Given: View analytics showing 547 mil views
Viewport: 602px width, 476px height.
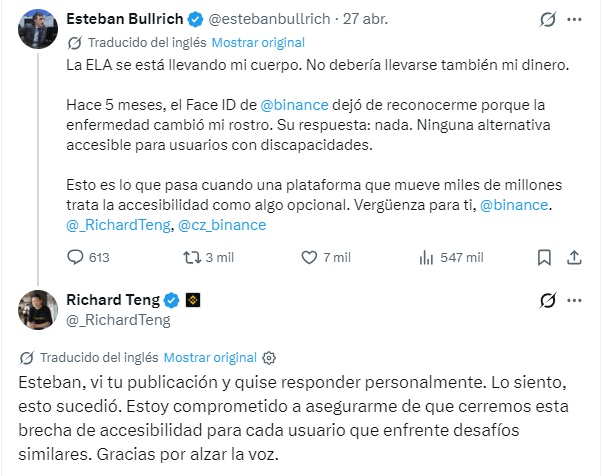Looking at the screenshot, I should pyautogui.click(x=424, y=257).
